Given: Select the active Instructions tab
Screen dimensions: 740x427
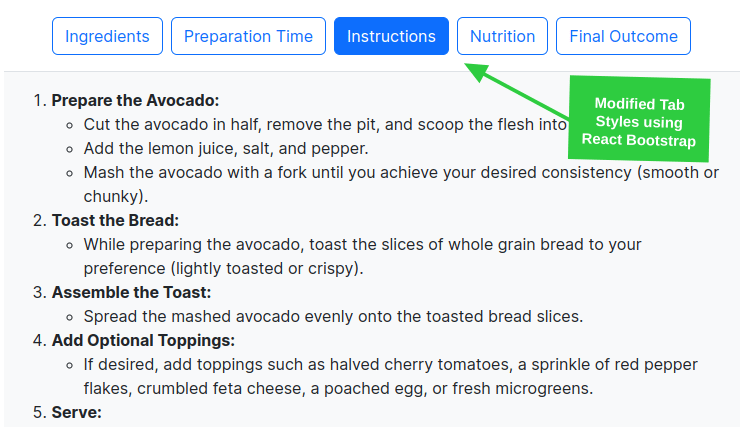Looking at the screenshot, I should [391, 37].
